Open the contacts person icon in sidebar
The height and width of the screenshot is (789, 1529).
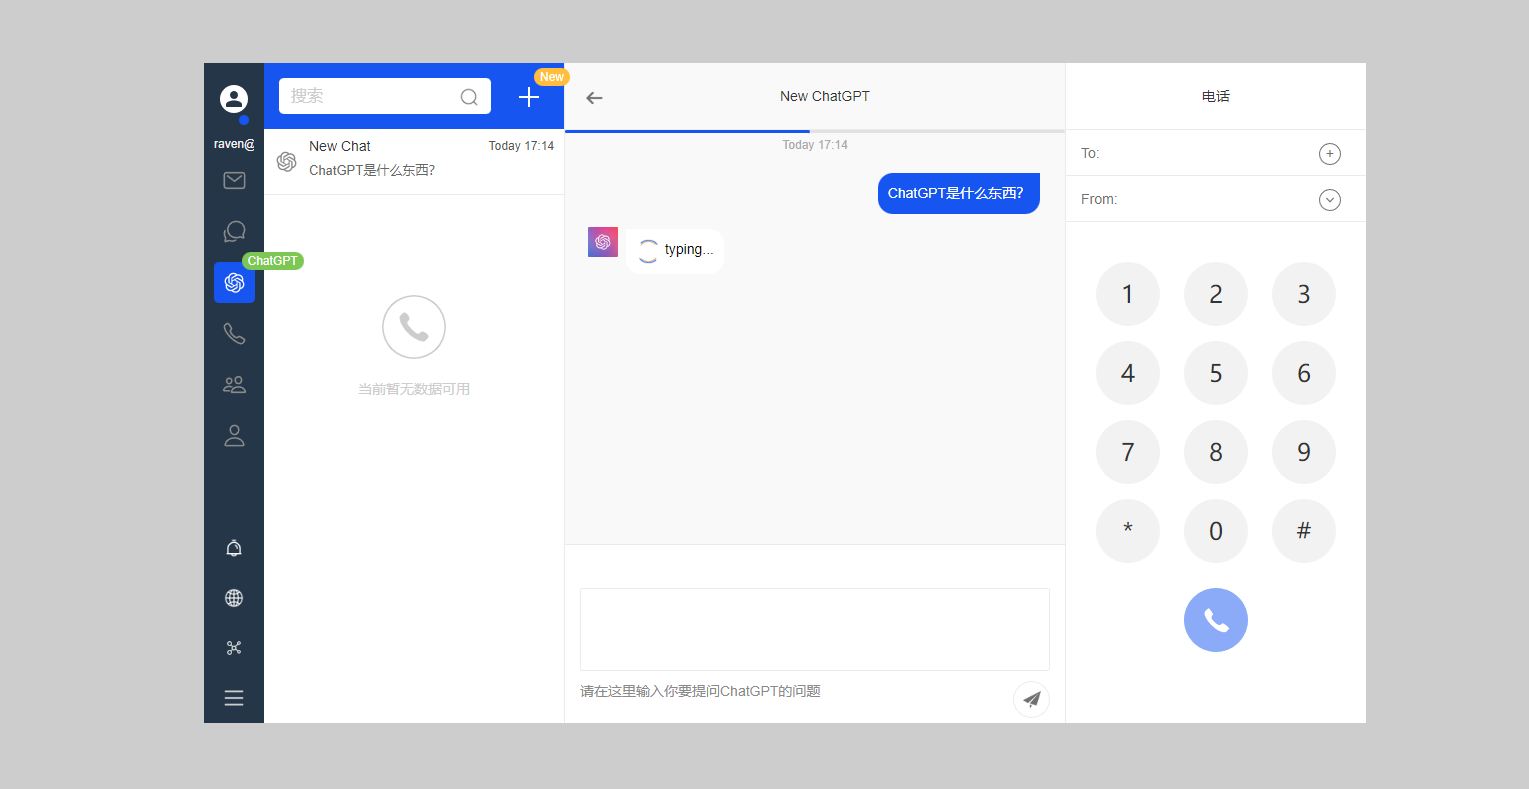click(234, 435)
